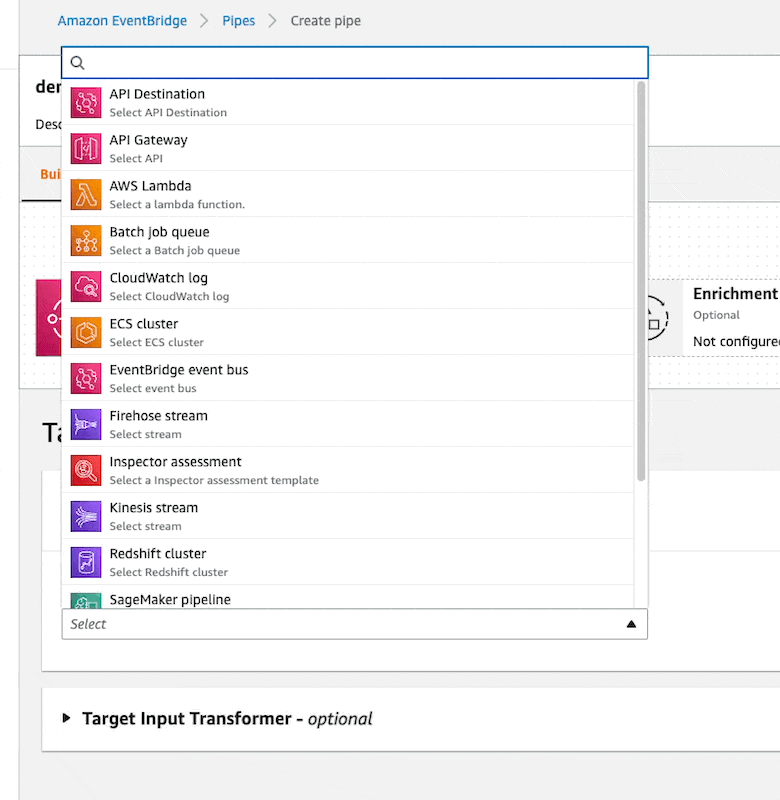The height and width of the screenshot is (800, 780).
Task: Click the API Destination service icon
Action: click(x=86, y=103)
